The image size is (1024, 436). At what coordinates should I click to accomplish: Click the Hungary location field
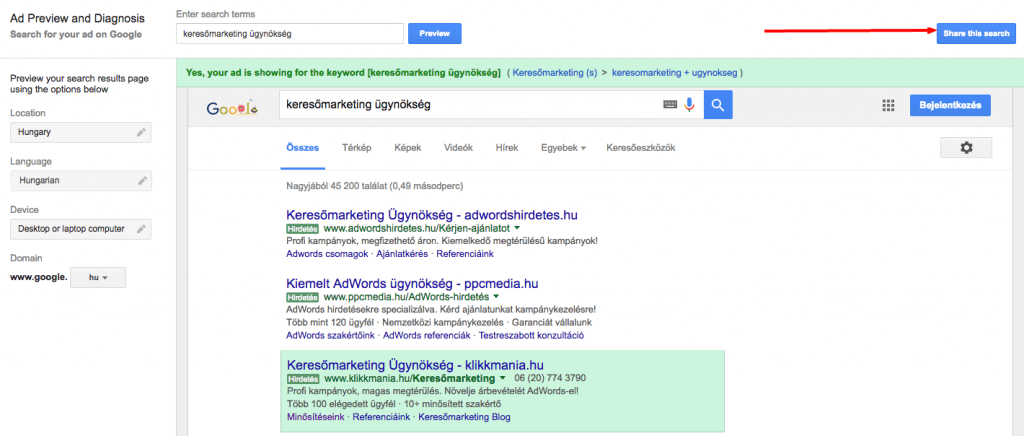[81, 132]
